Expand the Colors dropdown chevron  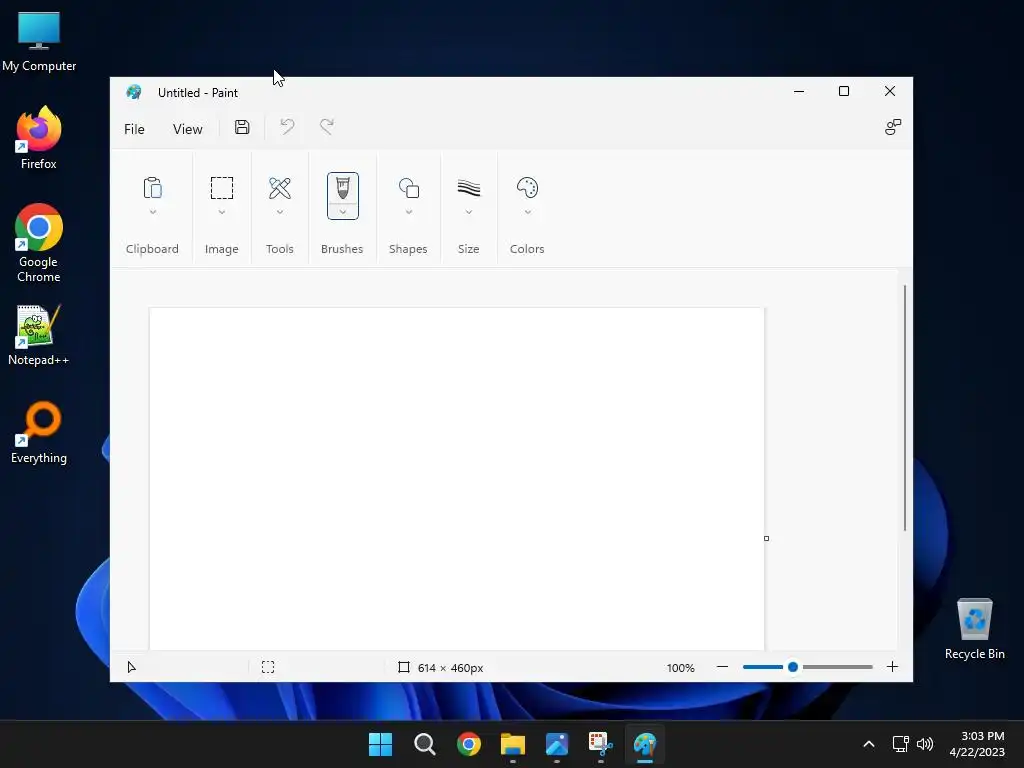tap(527, 212)
